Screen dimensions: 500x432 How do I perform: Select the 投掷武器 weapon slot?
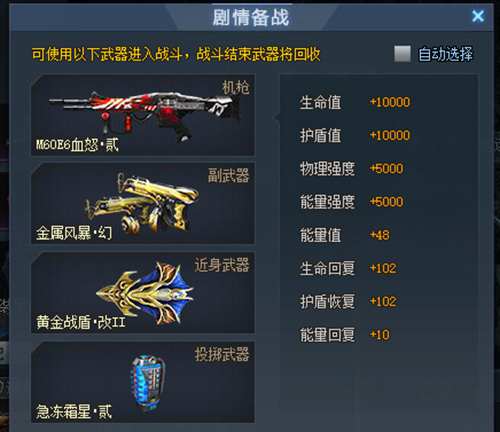(143, 382)
